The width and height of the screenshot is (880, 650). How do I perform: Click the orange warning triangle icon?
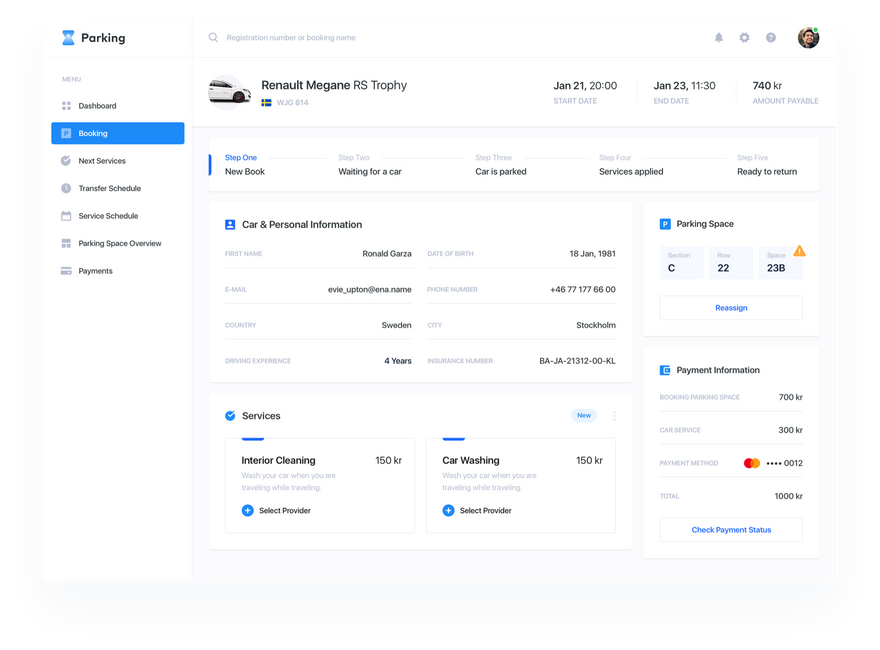pyautogui.click(x=799, y=251)
